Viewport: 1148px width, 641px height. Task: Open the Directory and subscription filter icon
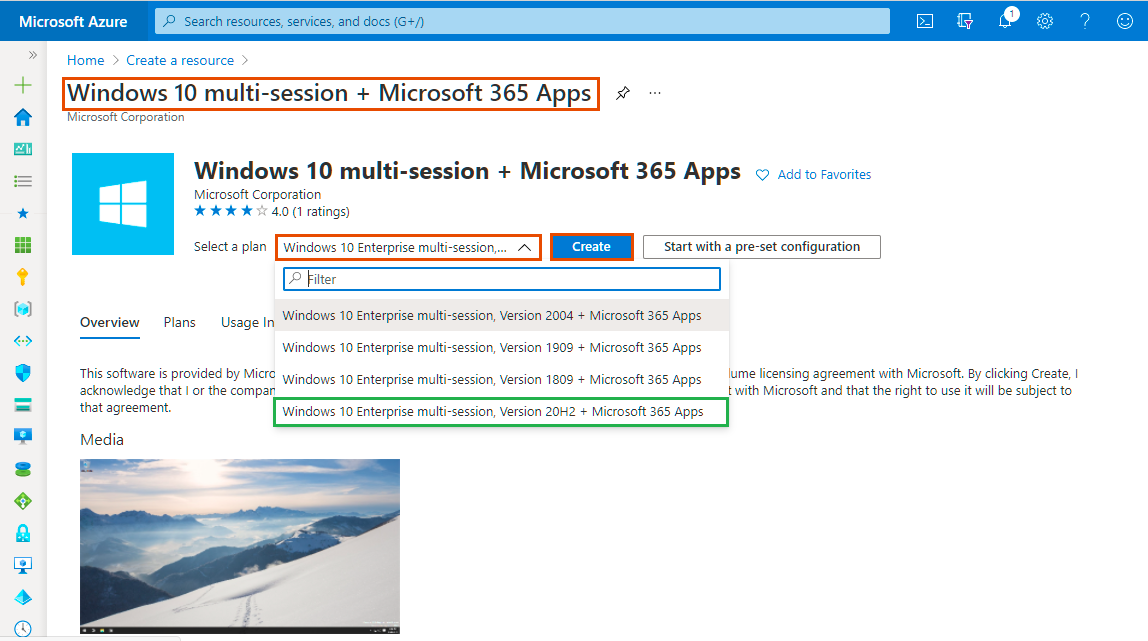[965, 21]
